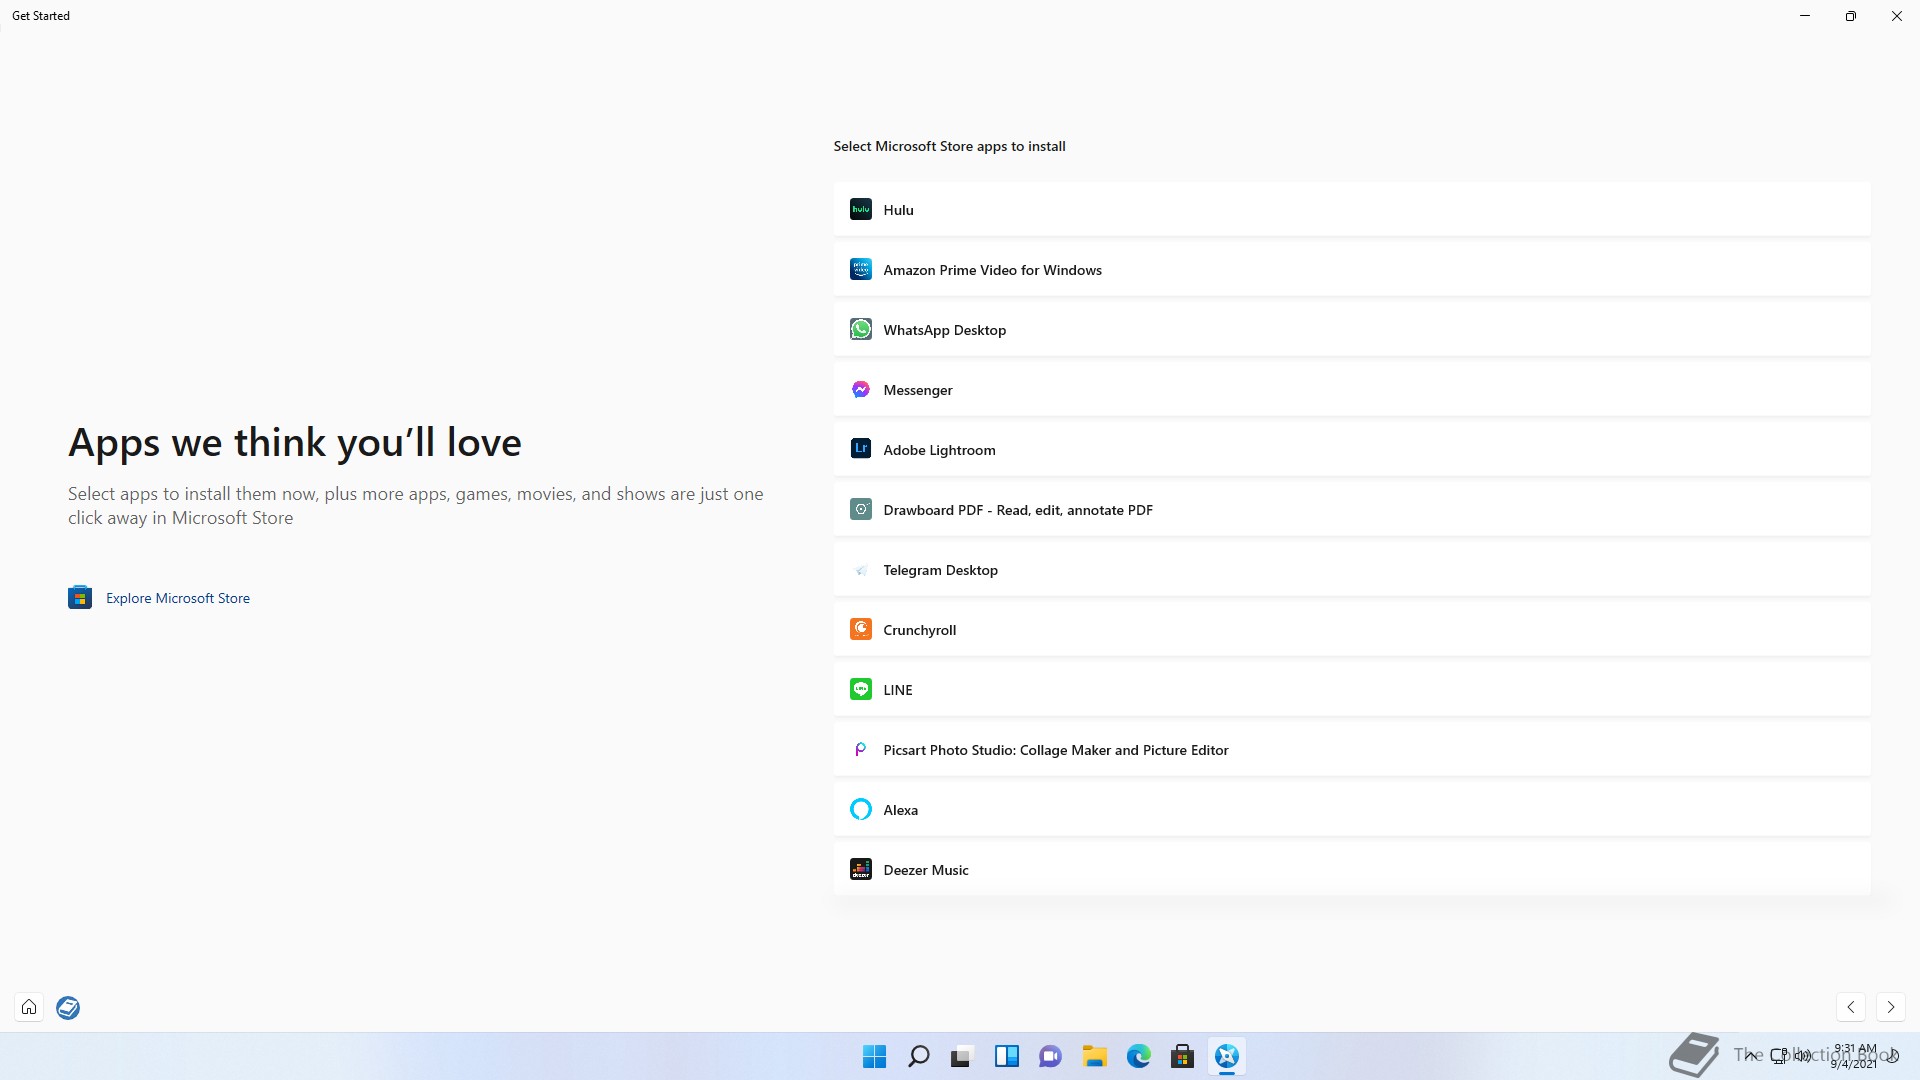Open Teams Chat on taskbar
The width and height of the screenshot is (1920, 1080).
[x=1050, y=1056]
